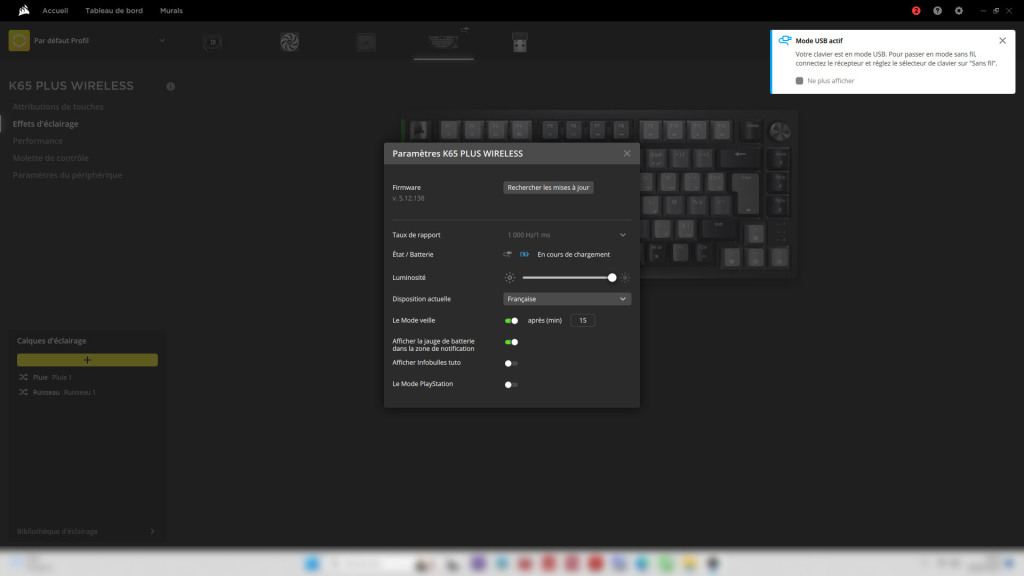Open Effets d'éclairage section
1024x576 pixels.
point(45,123)
